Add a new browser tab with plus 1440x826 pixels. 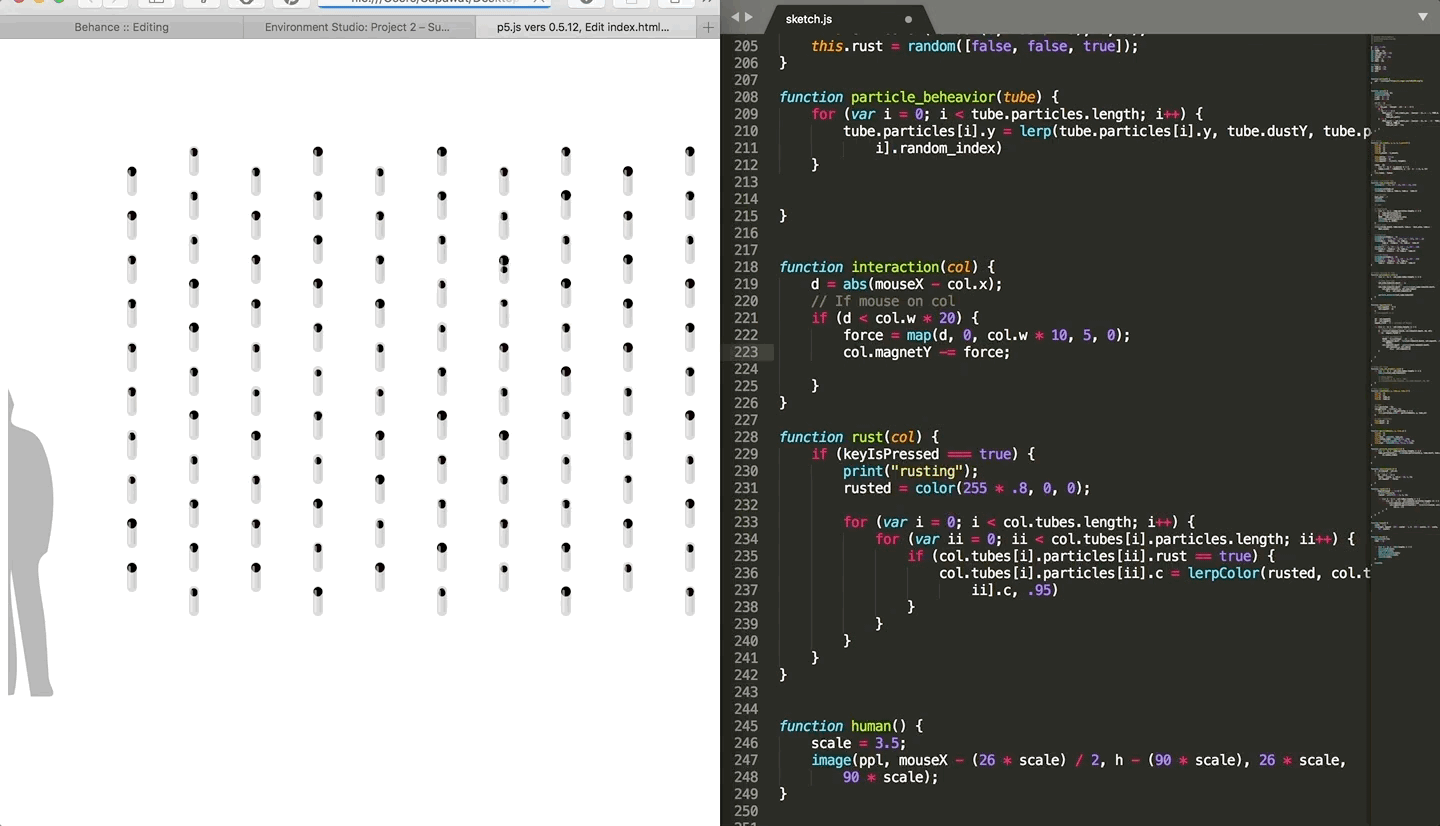coord(708,27)
